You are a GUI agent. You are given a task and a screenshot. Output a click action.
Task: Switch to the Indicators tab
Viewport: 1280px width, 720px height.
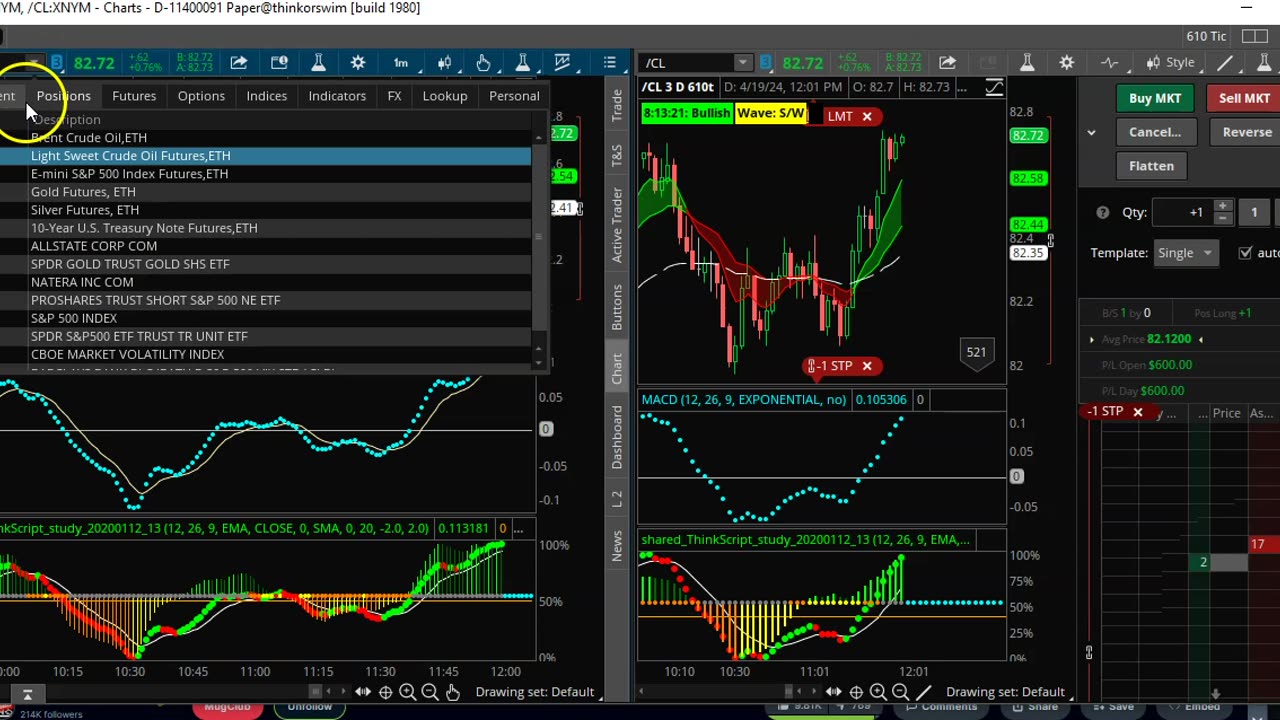click(337, 96)
